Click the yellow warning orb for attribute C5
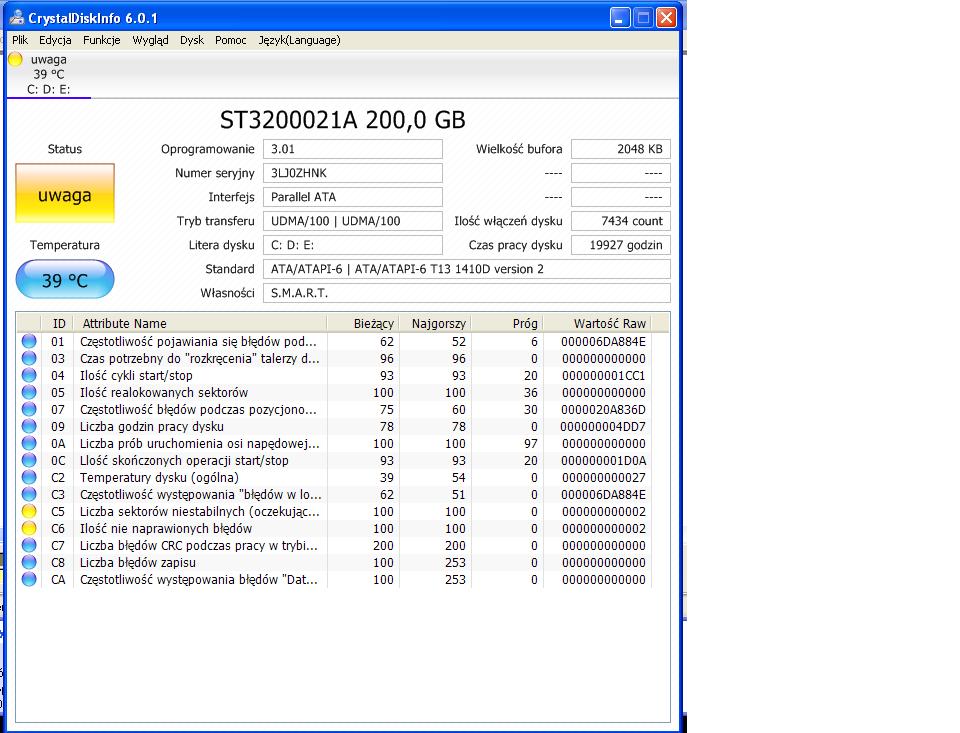960x733 pixels. point(29,511)
